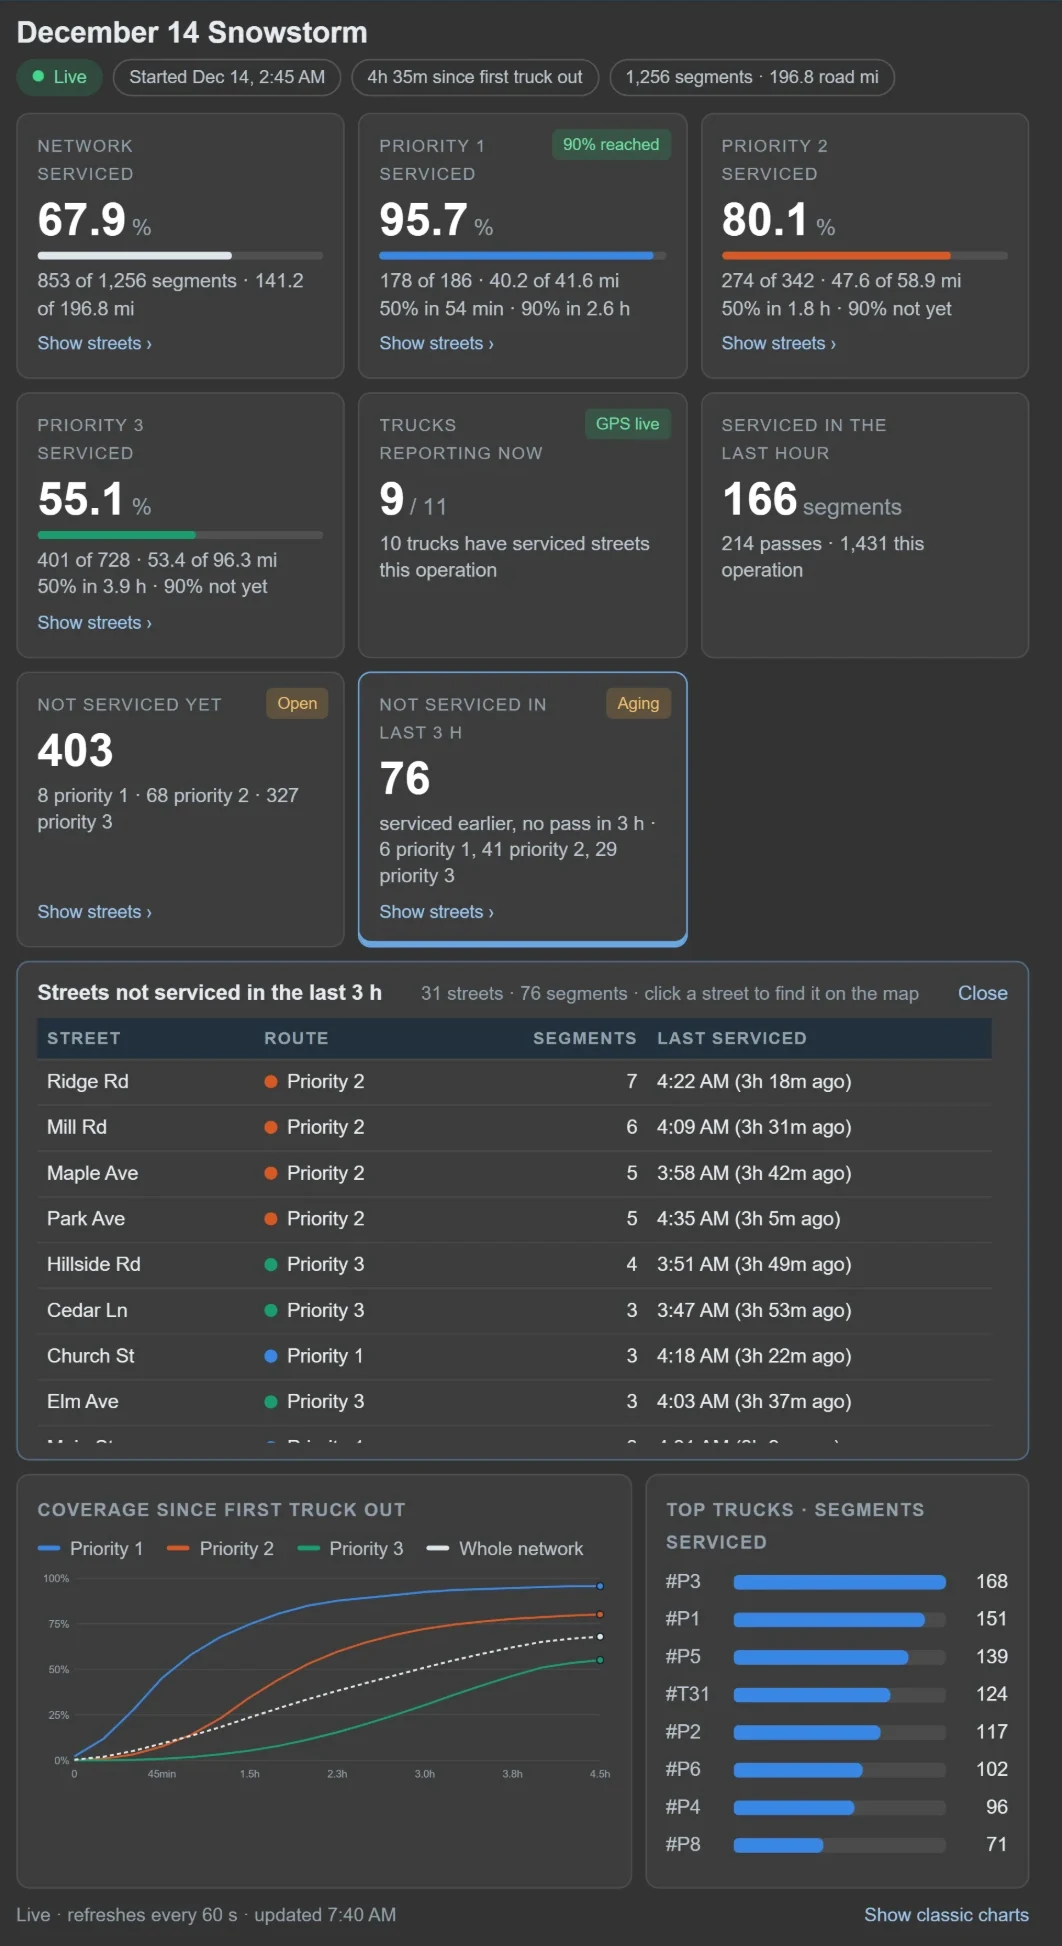Sort table by ROUTE column header

pos(296,1038)
